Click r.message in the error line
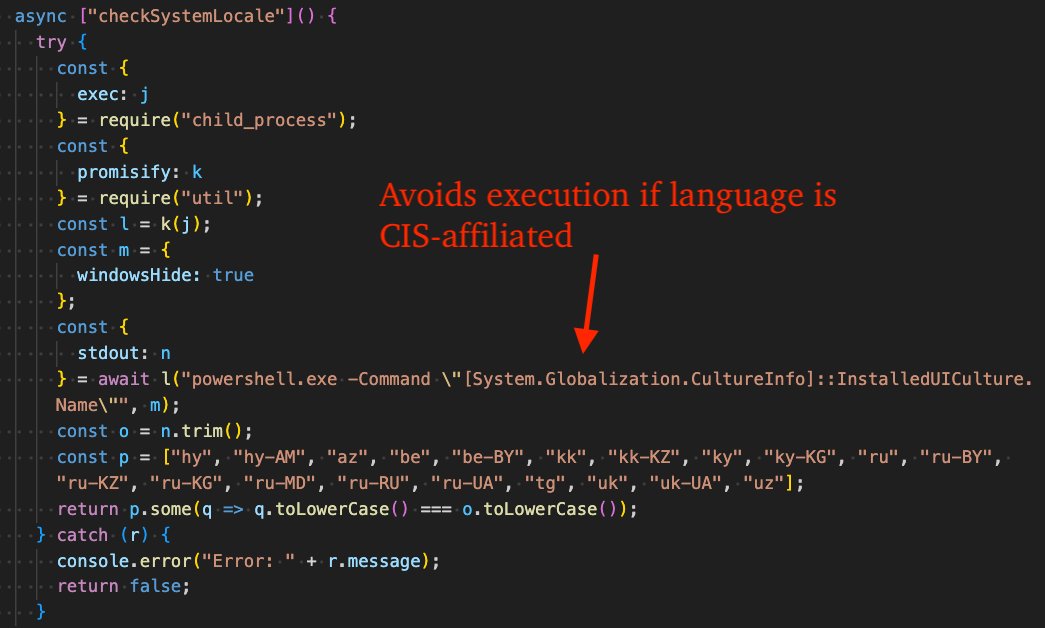The height and width of the screenshot is (628, 1045). click(374, 561)
